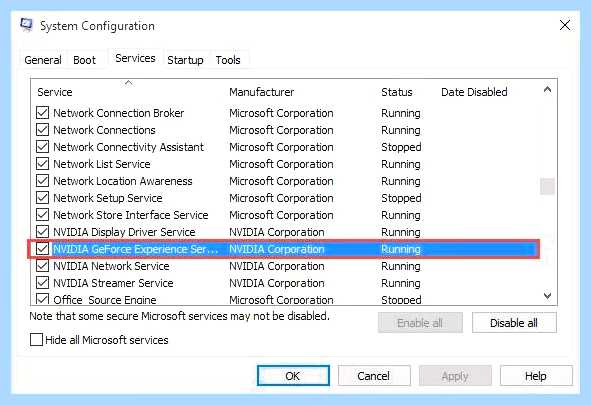Open the Boot tab
Image resolution: width=591 pixels, height=405 pixels.
(x=84, y=60)
